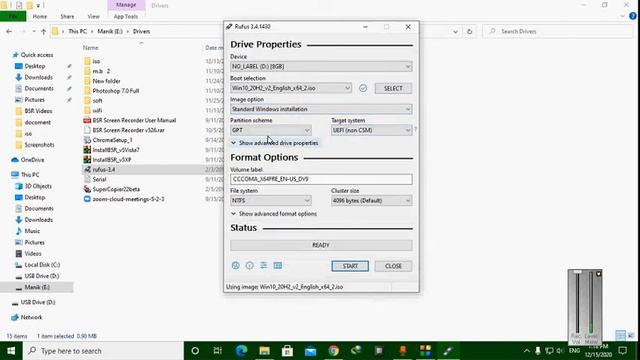Click This PC in address breadcrumb
The width and height of the screenshot is (640, 360).
pyautogui.click(x=78, y=31)
